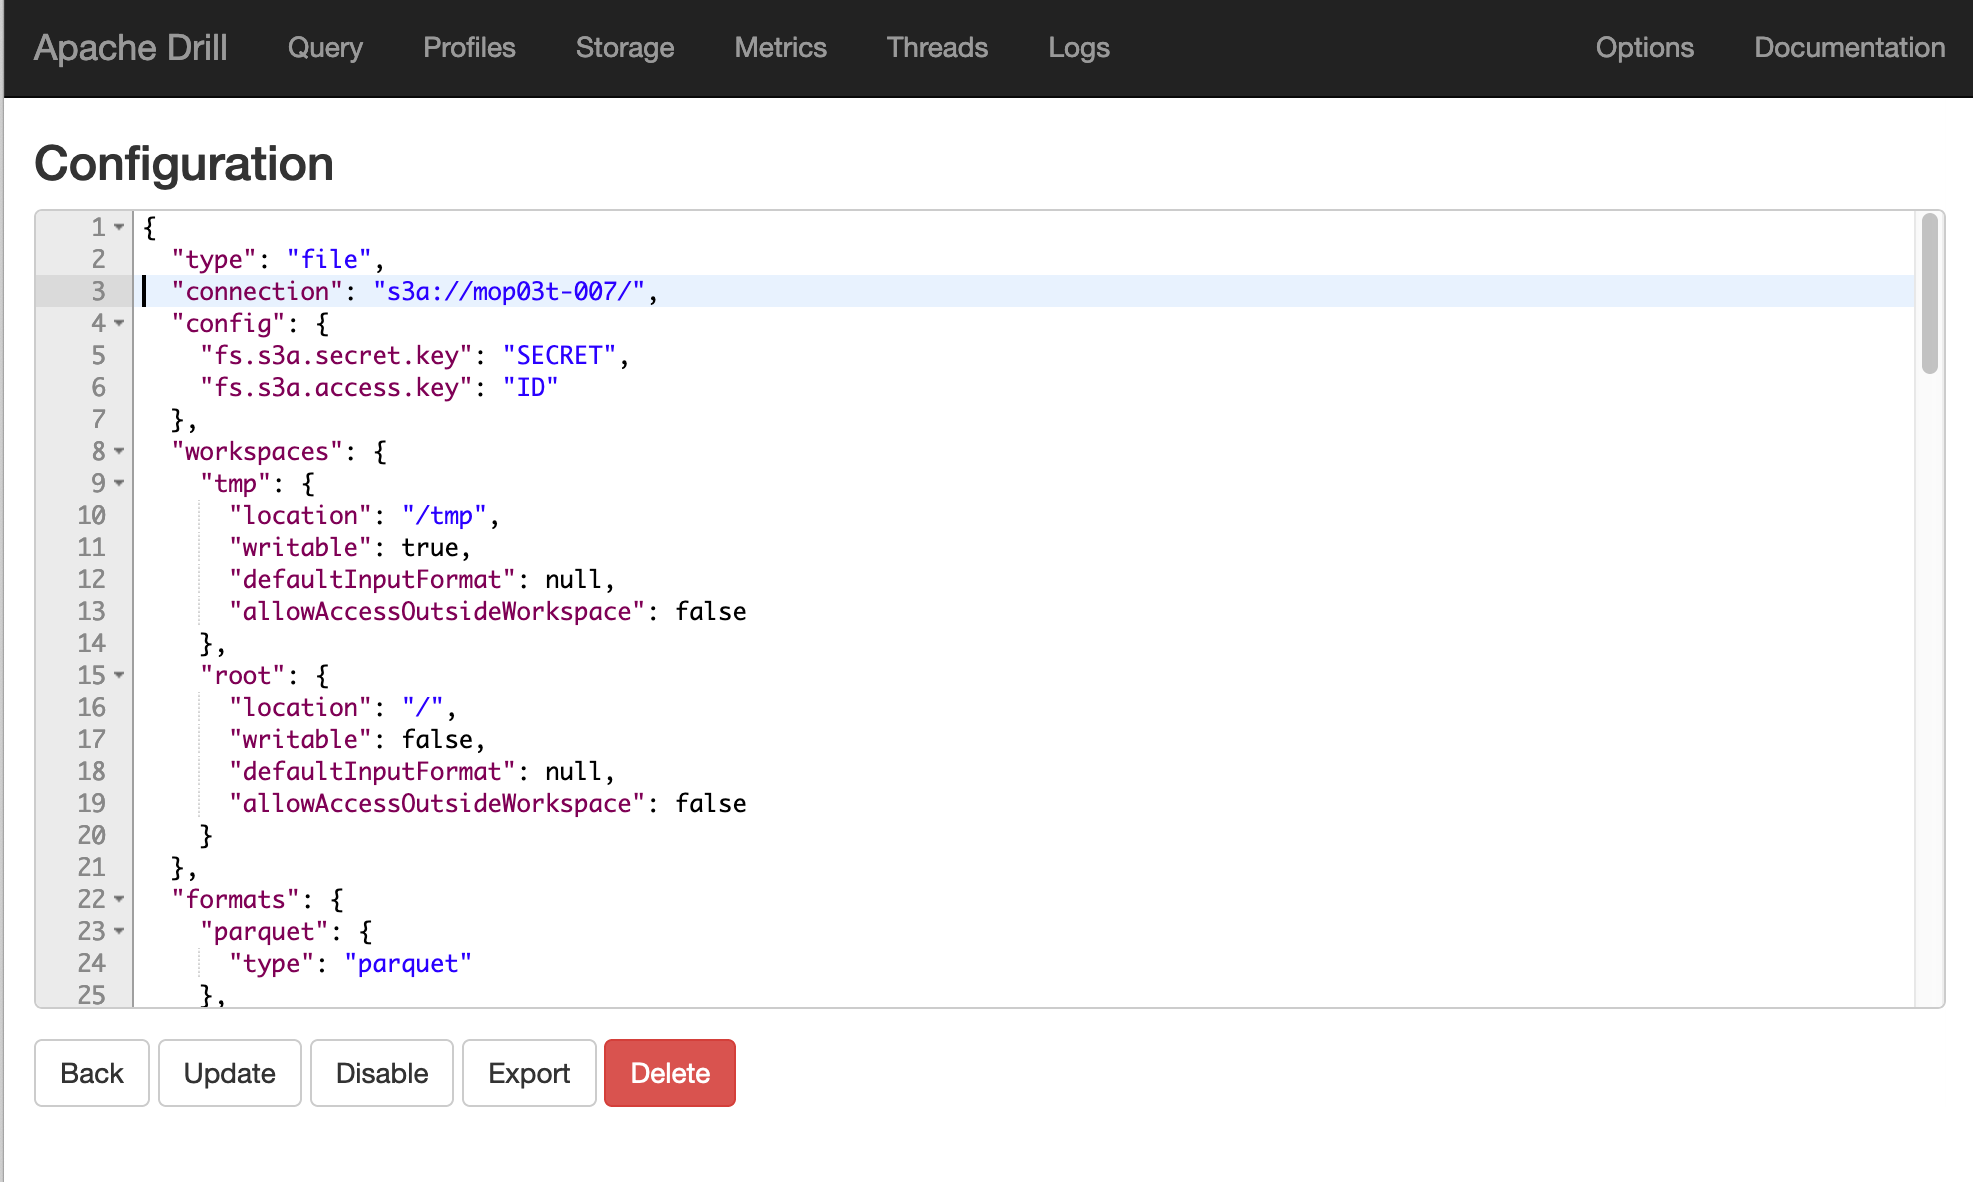The height and width of the screenshot is (1182, 1973).
Task: Click the "file" type value
Action: (329, 259)
